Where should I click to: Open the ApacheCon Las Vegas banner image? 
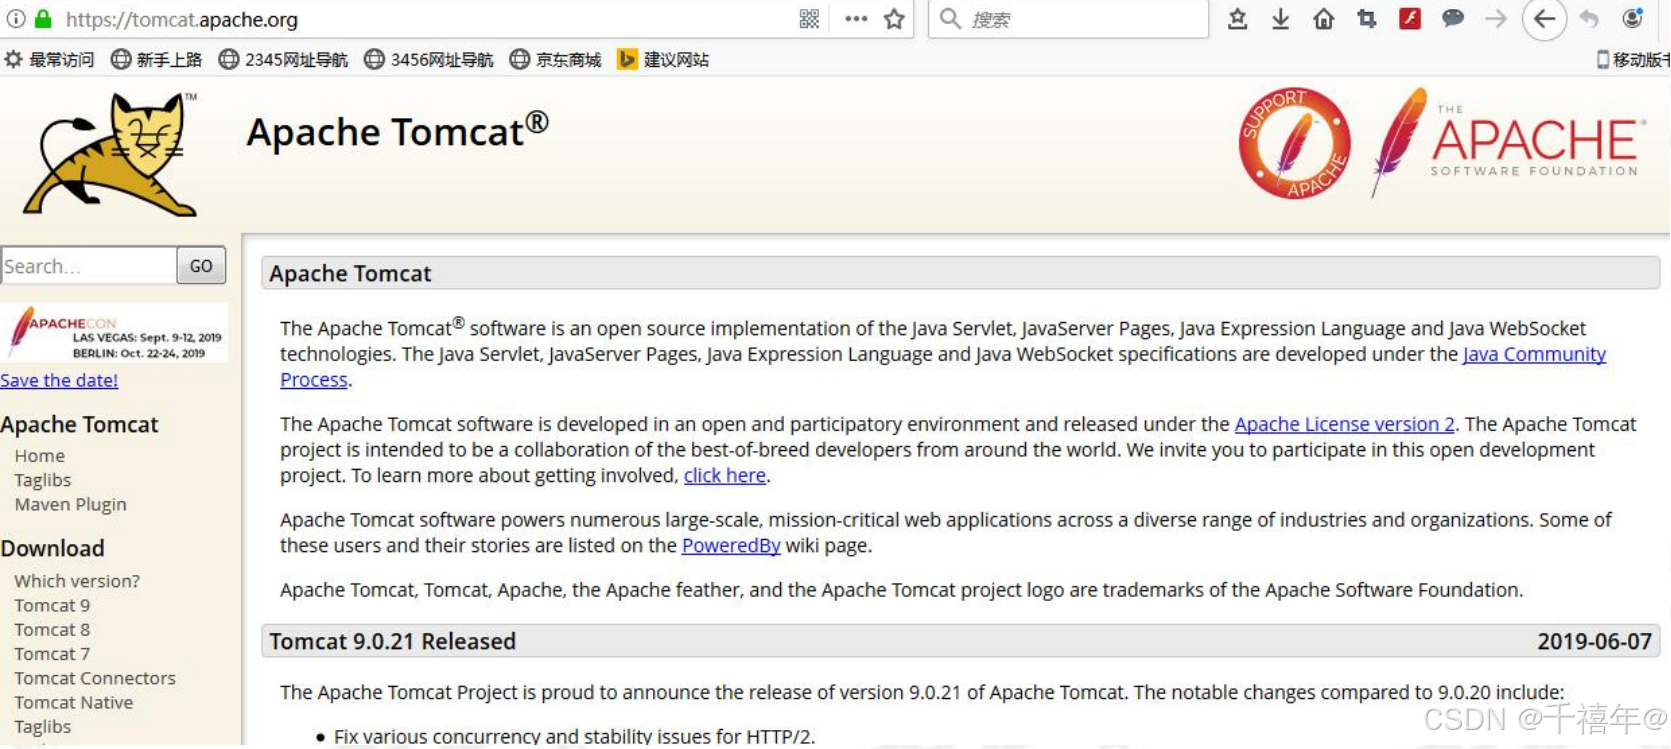pos(114,333)
